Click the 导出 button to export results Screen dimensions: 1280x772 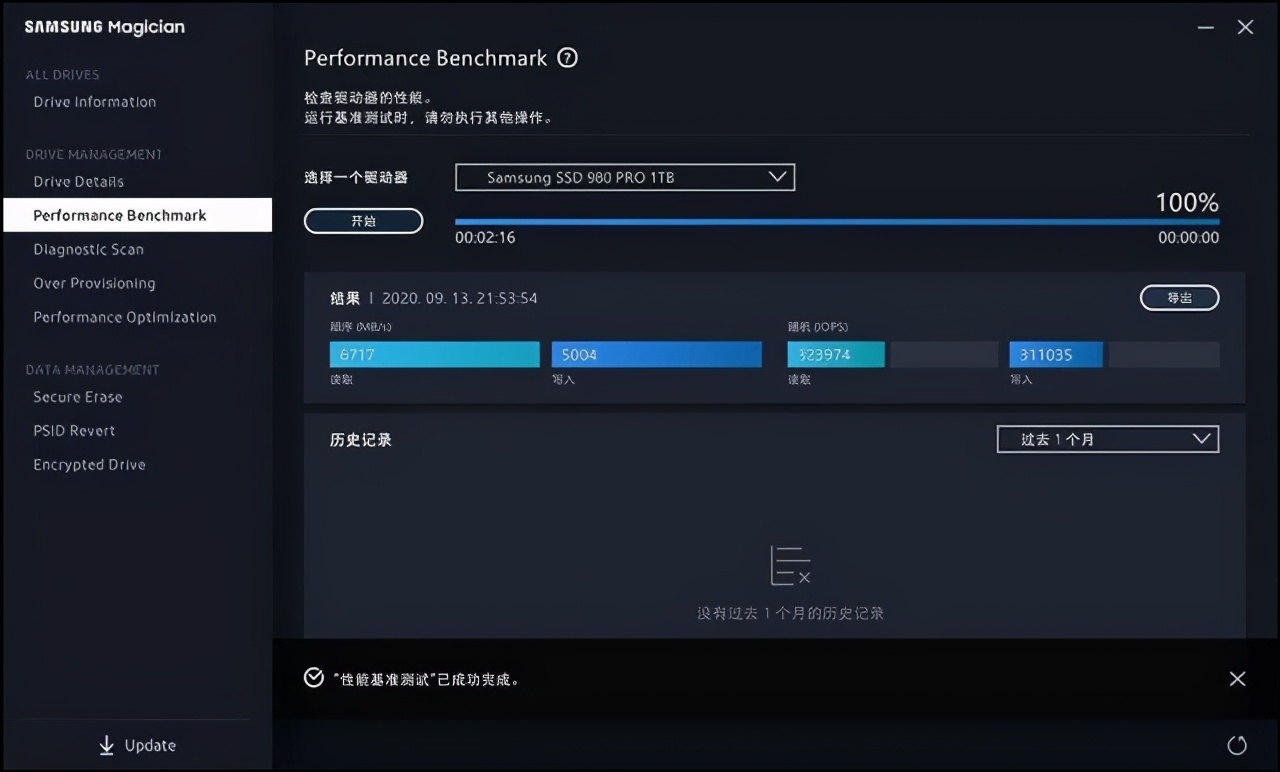click(1179, 297)
